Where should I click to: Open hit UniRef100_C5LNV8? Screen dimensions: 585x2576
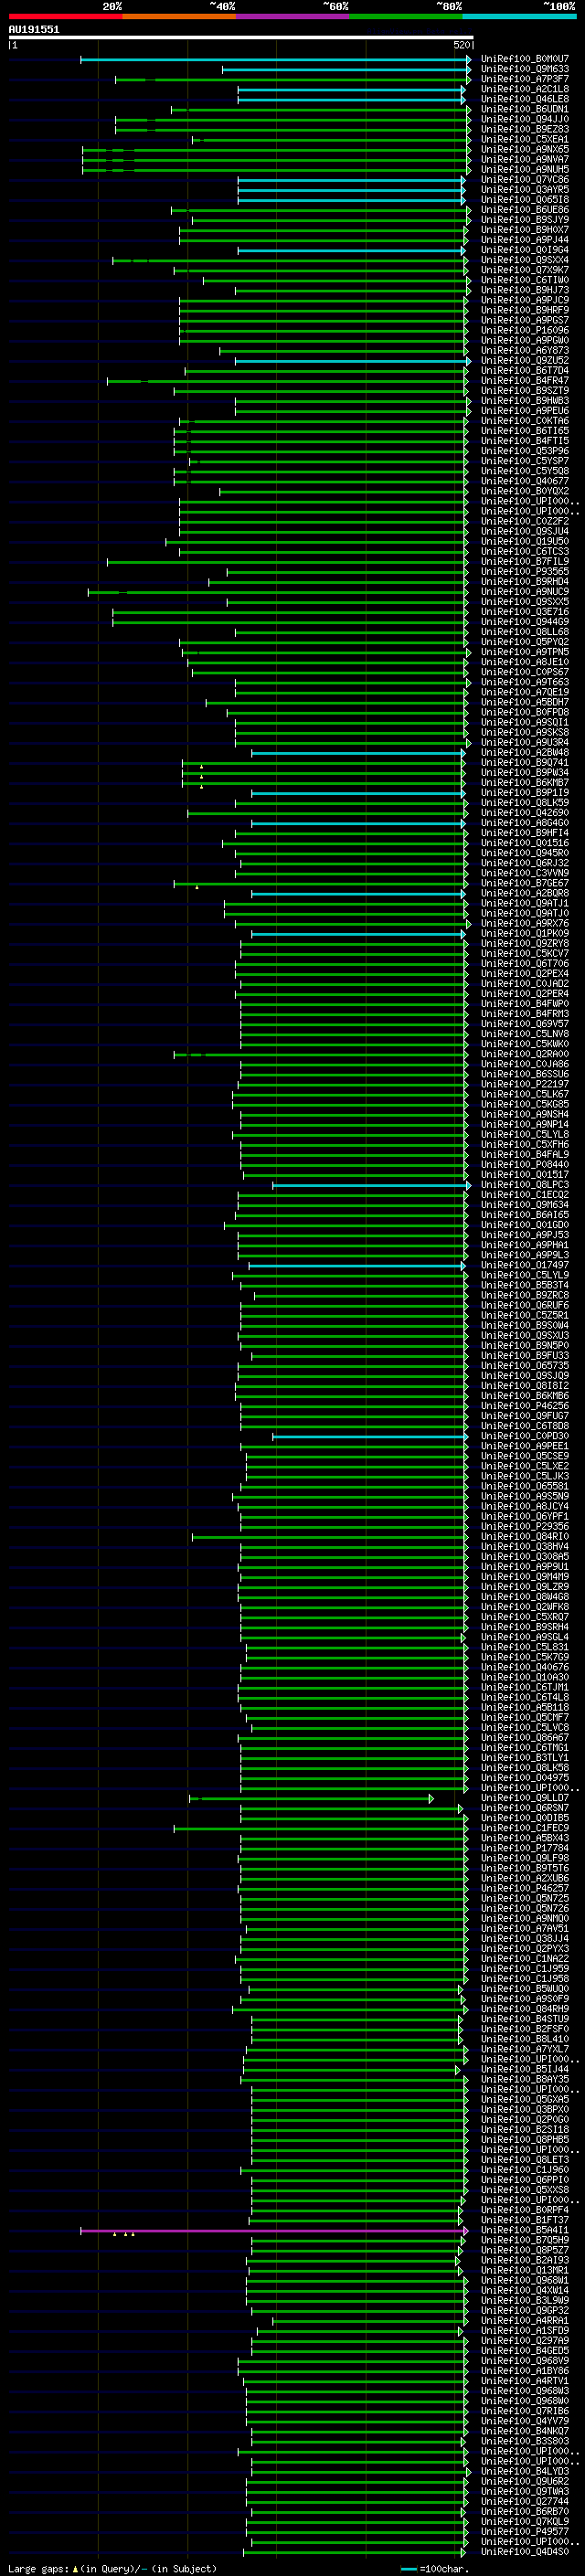click(x=525, y=1034)
